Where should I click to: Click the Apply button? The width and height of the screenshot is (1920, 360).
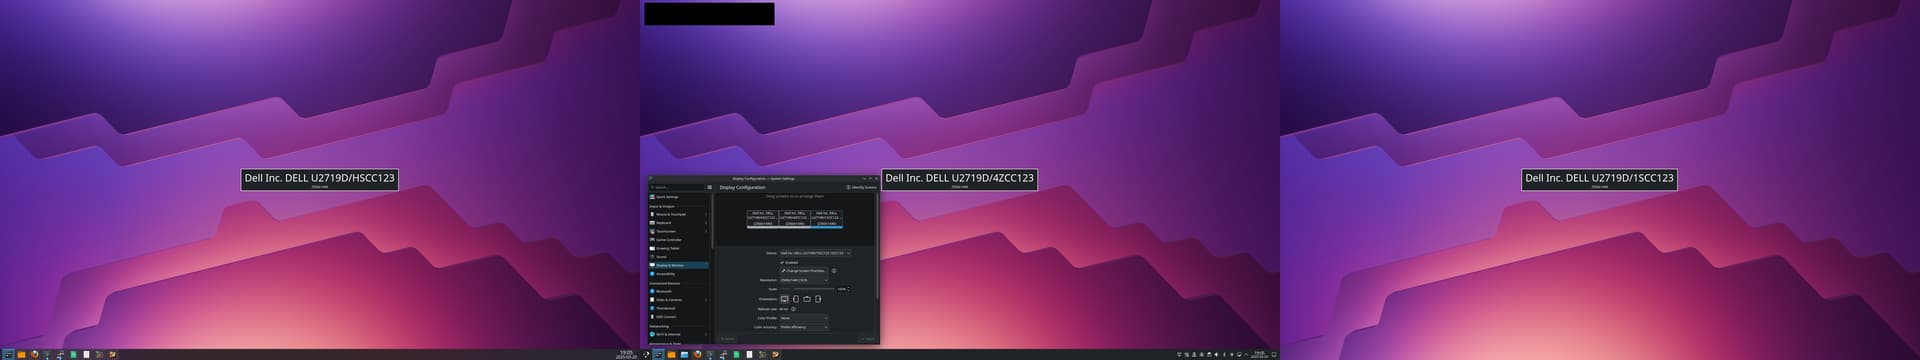click(x=868, y=339)
